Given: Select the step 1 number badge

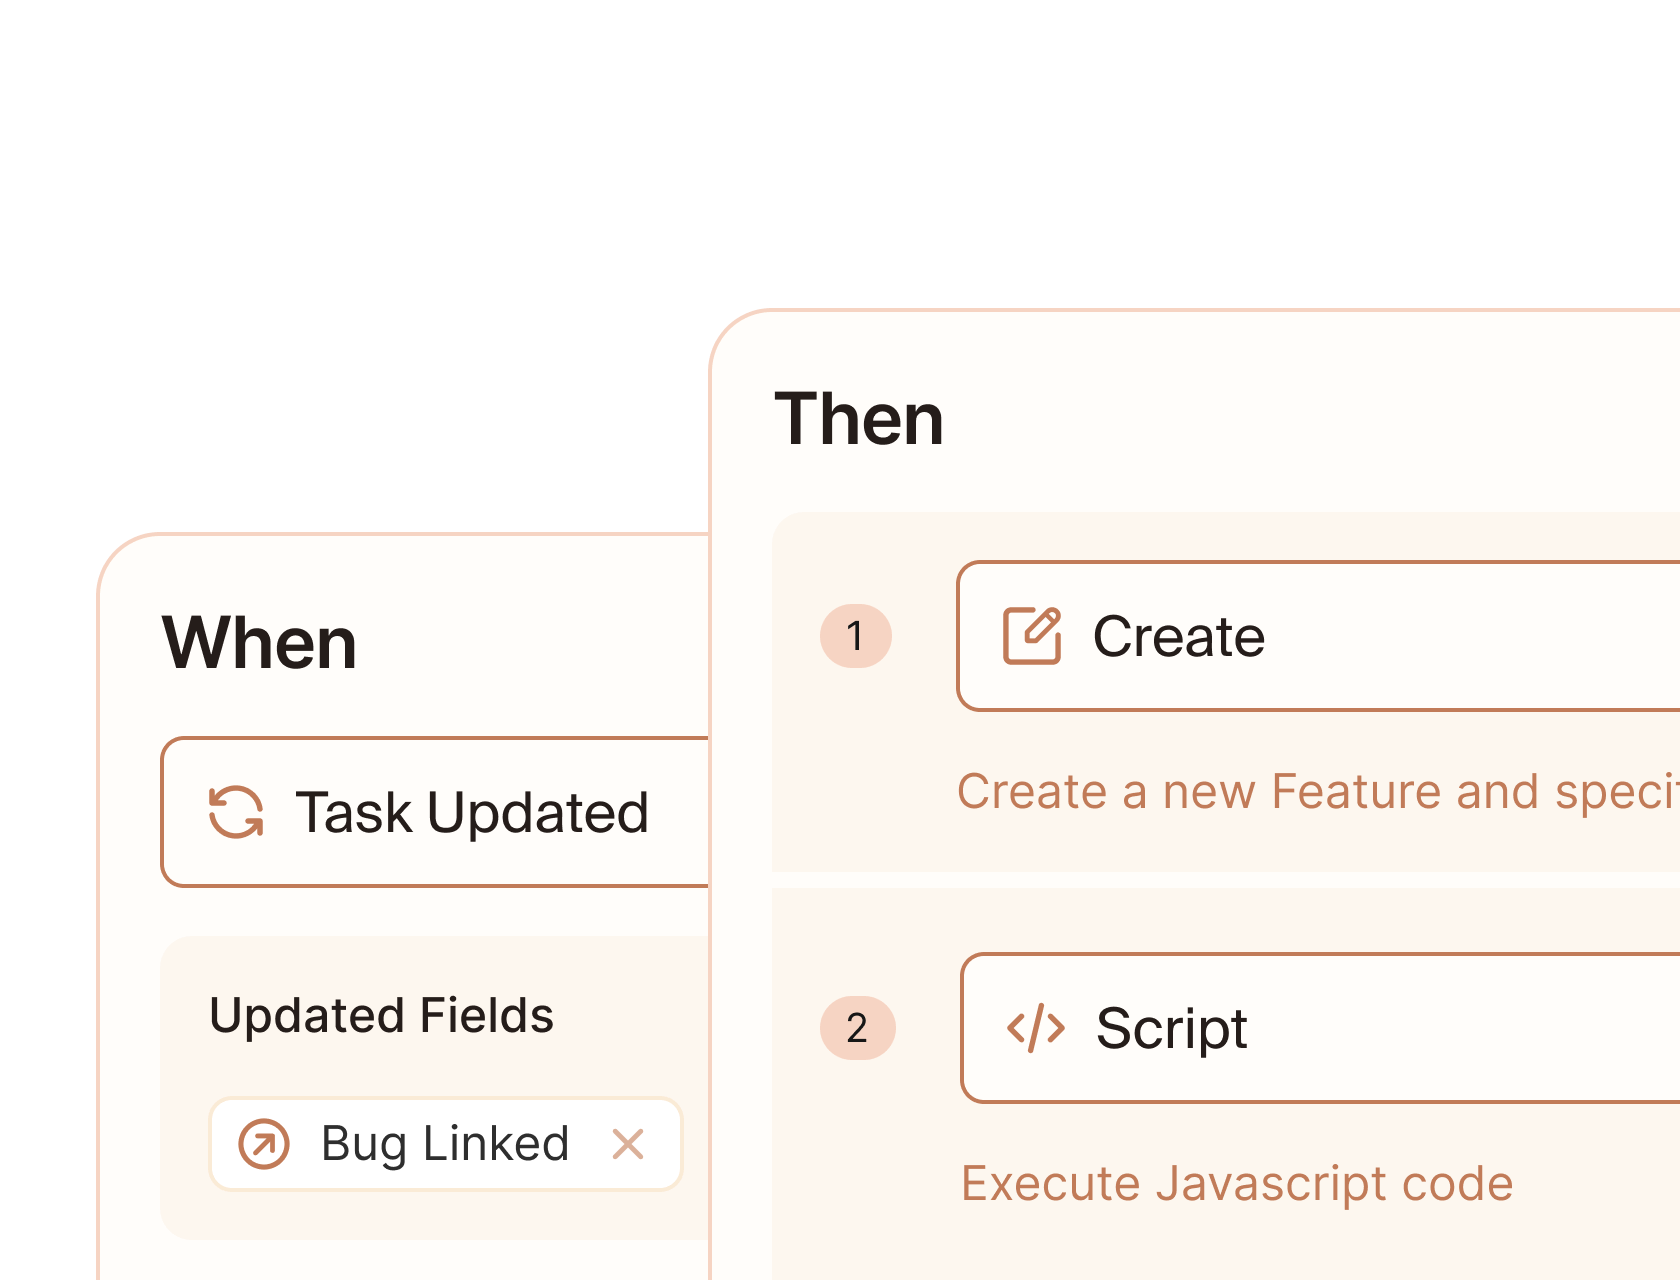Looking at the screenshot, I should pyautogui.click(x=855, y=636).
